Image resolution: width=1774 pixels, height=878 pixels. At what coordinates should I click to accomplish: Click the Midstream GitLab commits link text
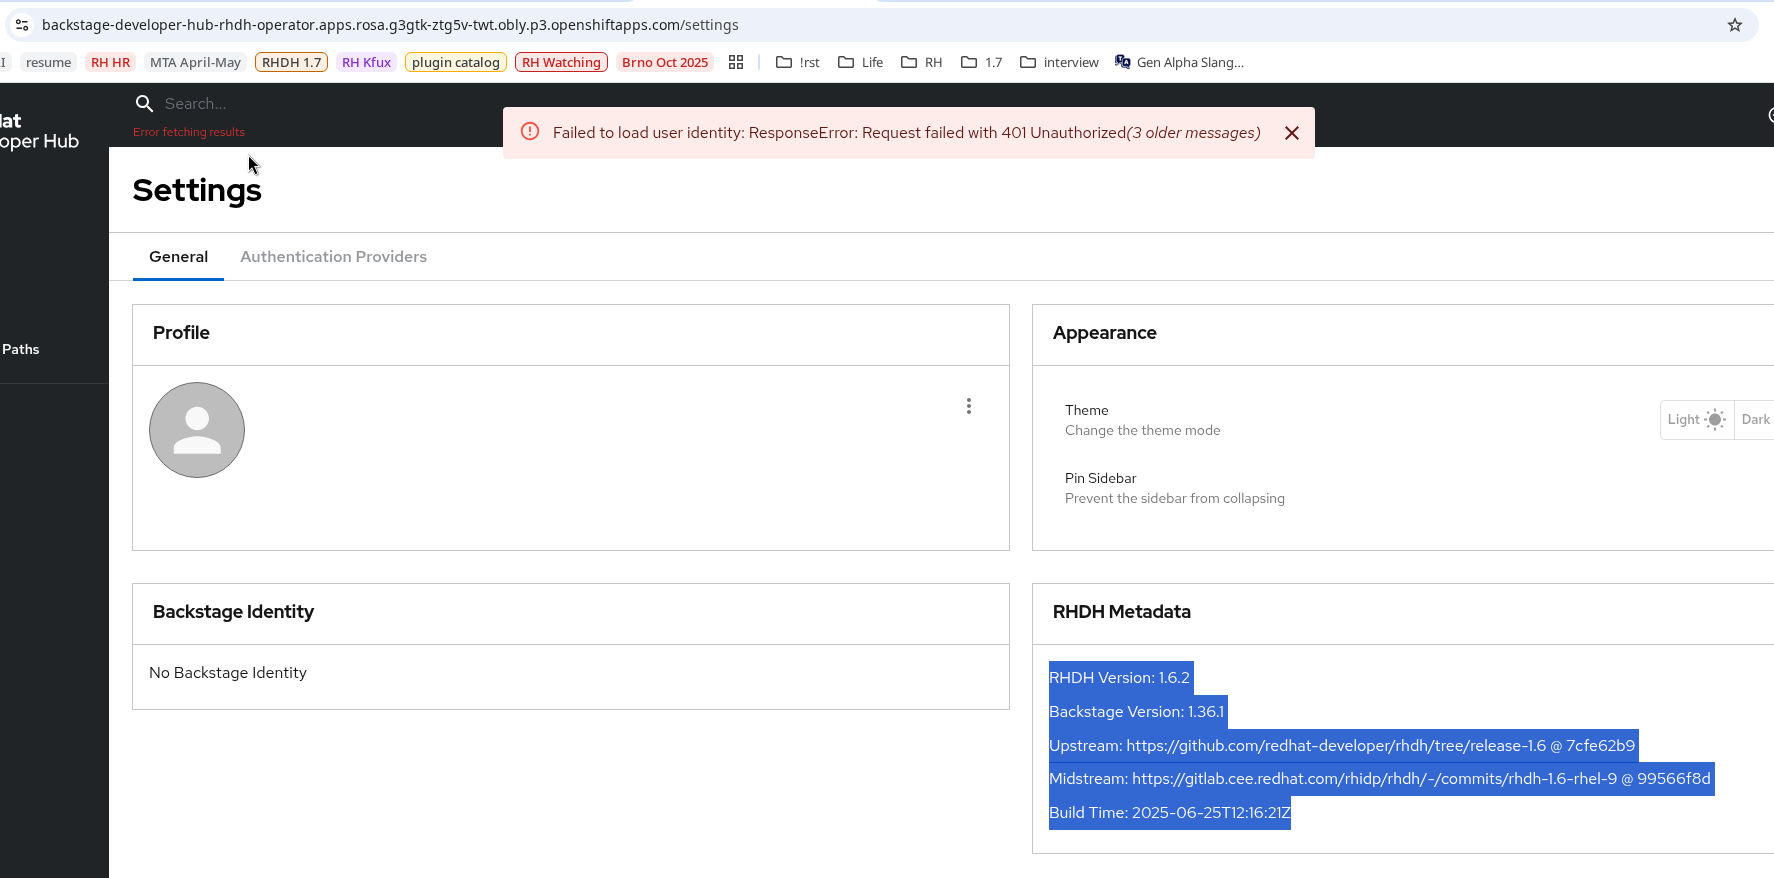(x=1375, y=779)
